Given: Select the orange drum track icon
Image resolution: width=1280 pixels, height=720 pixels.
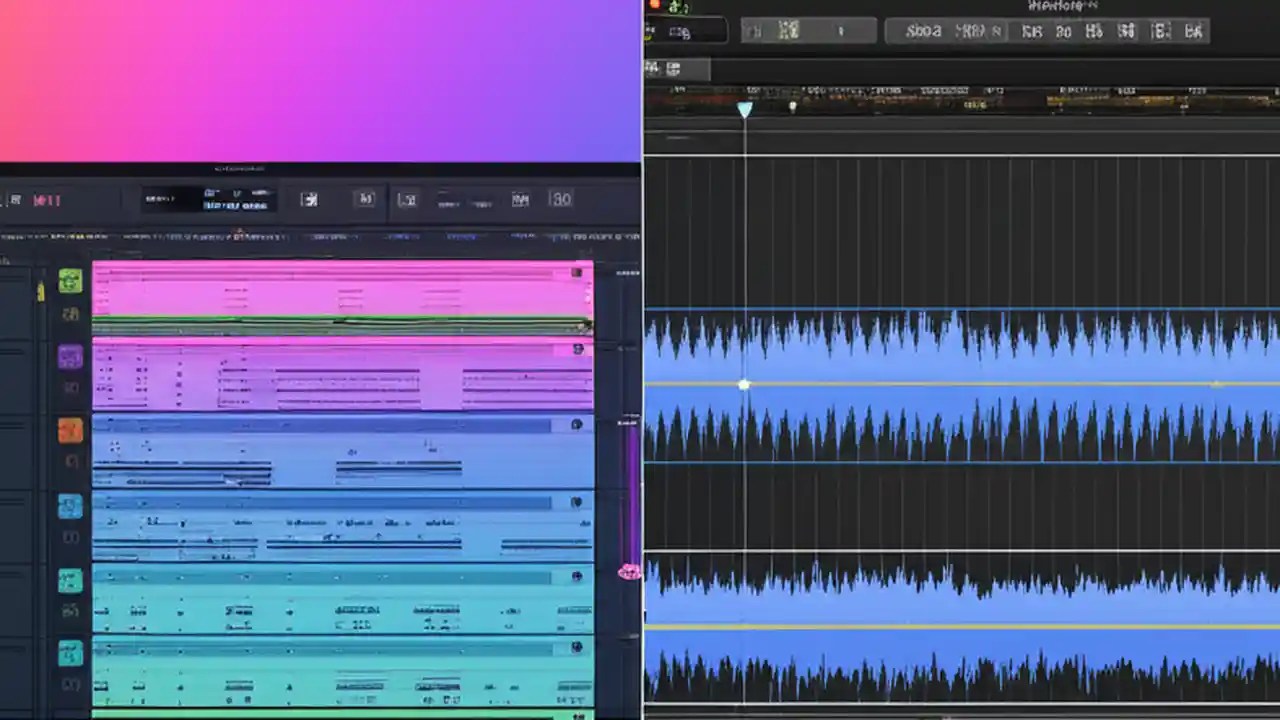Looking at the screenshot, I should (70, 430).
